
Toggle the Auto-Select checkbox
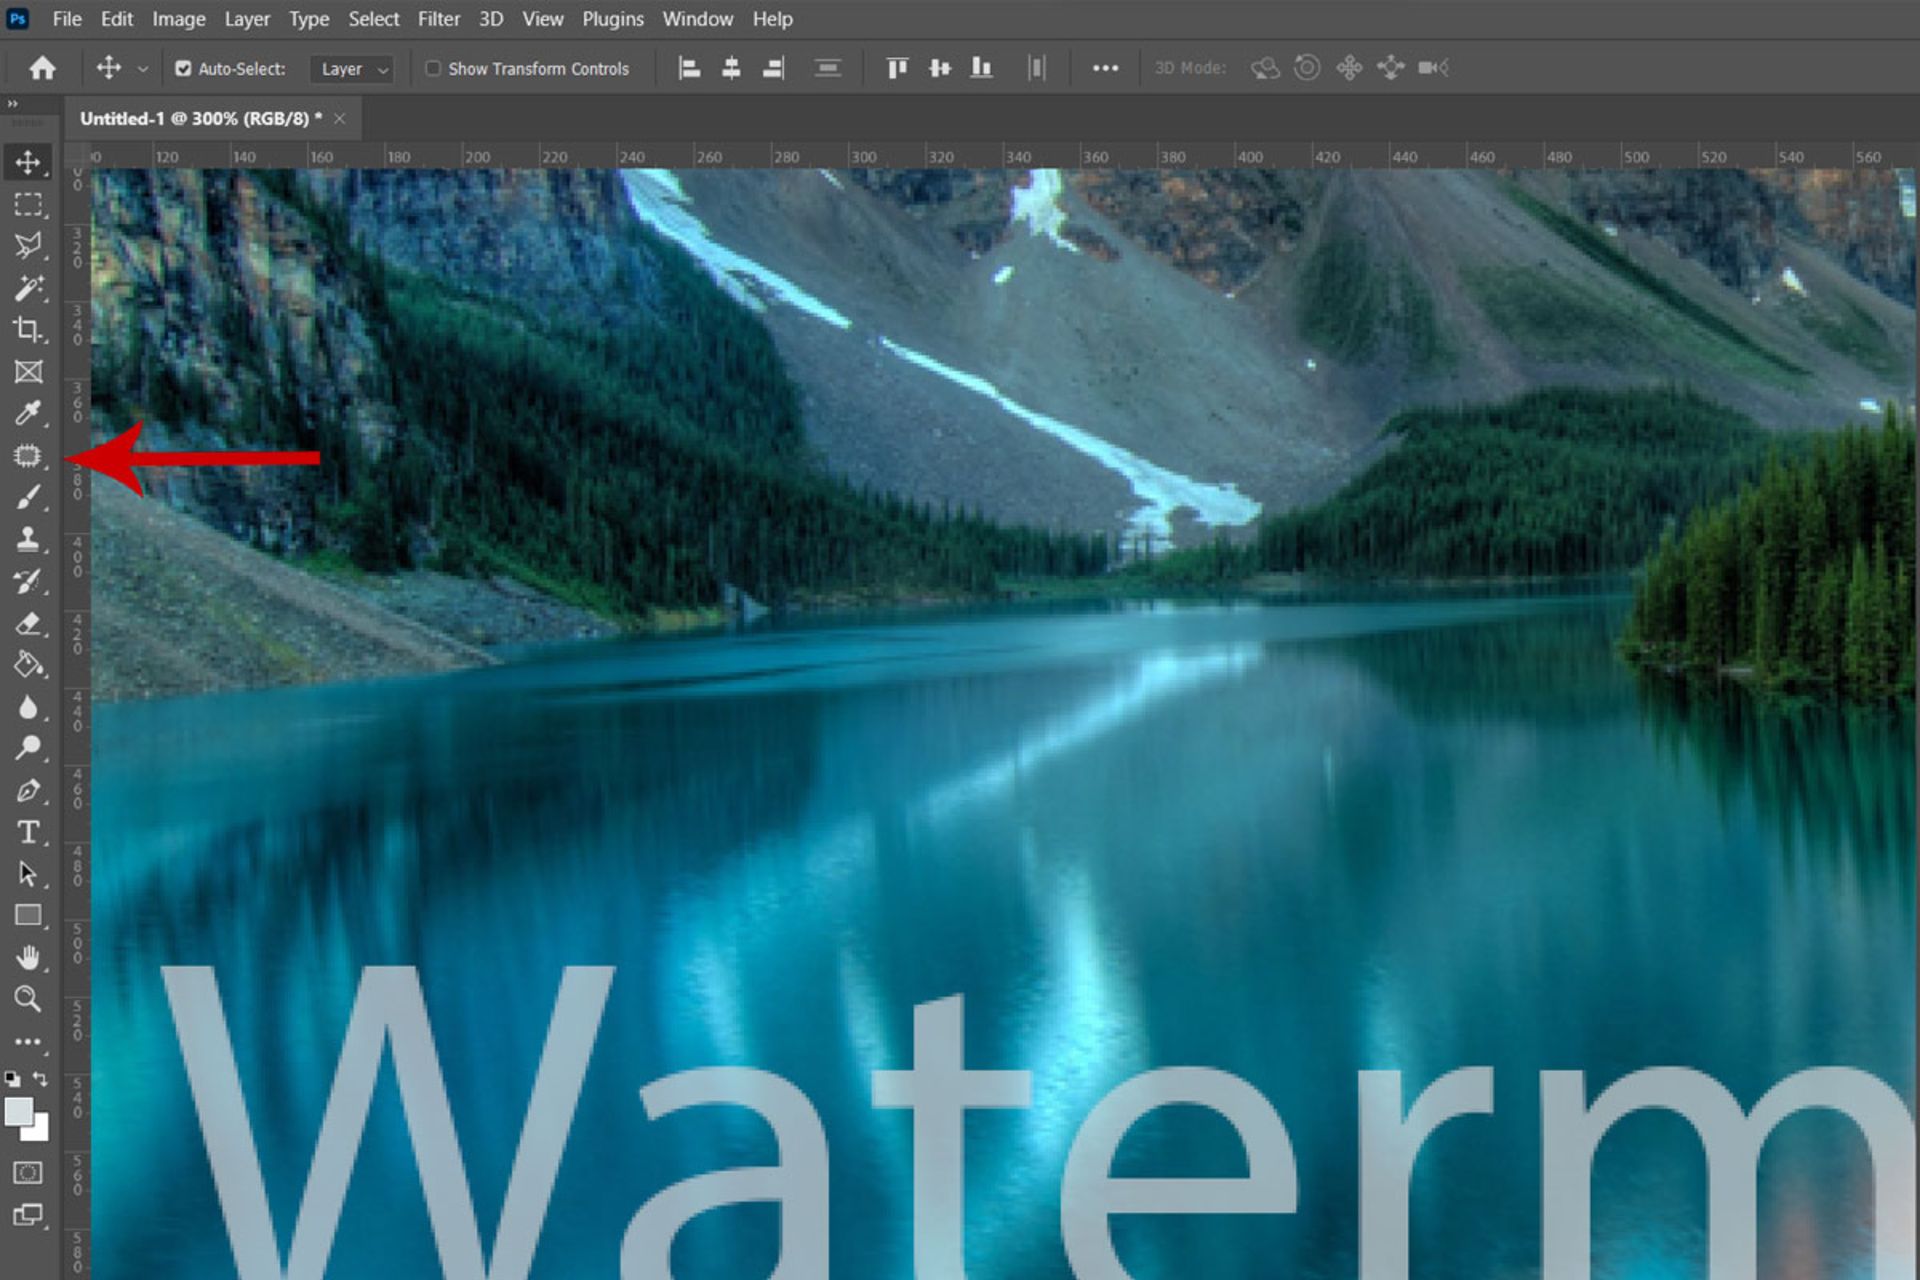(x=183, y=69)
